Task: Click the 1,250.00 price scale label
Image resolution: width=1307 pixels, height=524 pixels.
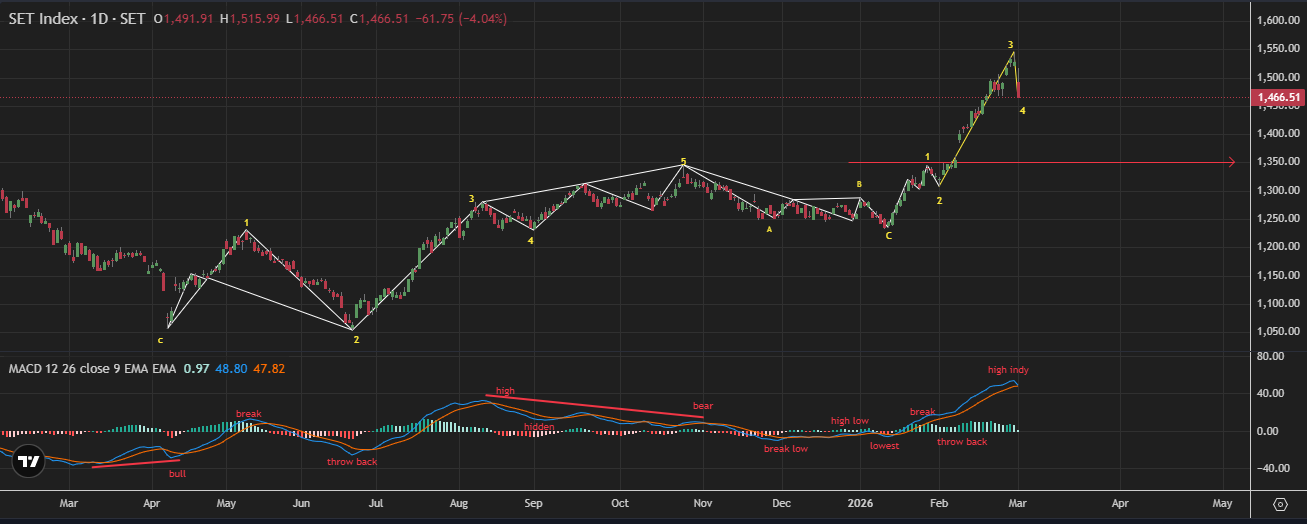Action: [x=1280, y=218]
